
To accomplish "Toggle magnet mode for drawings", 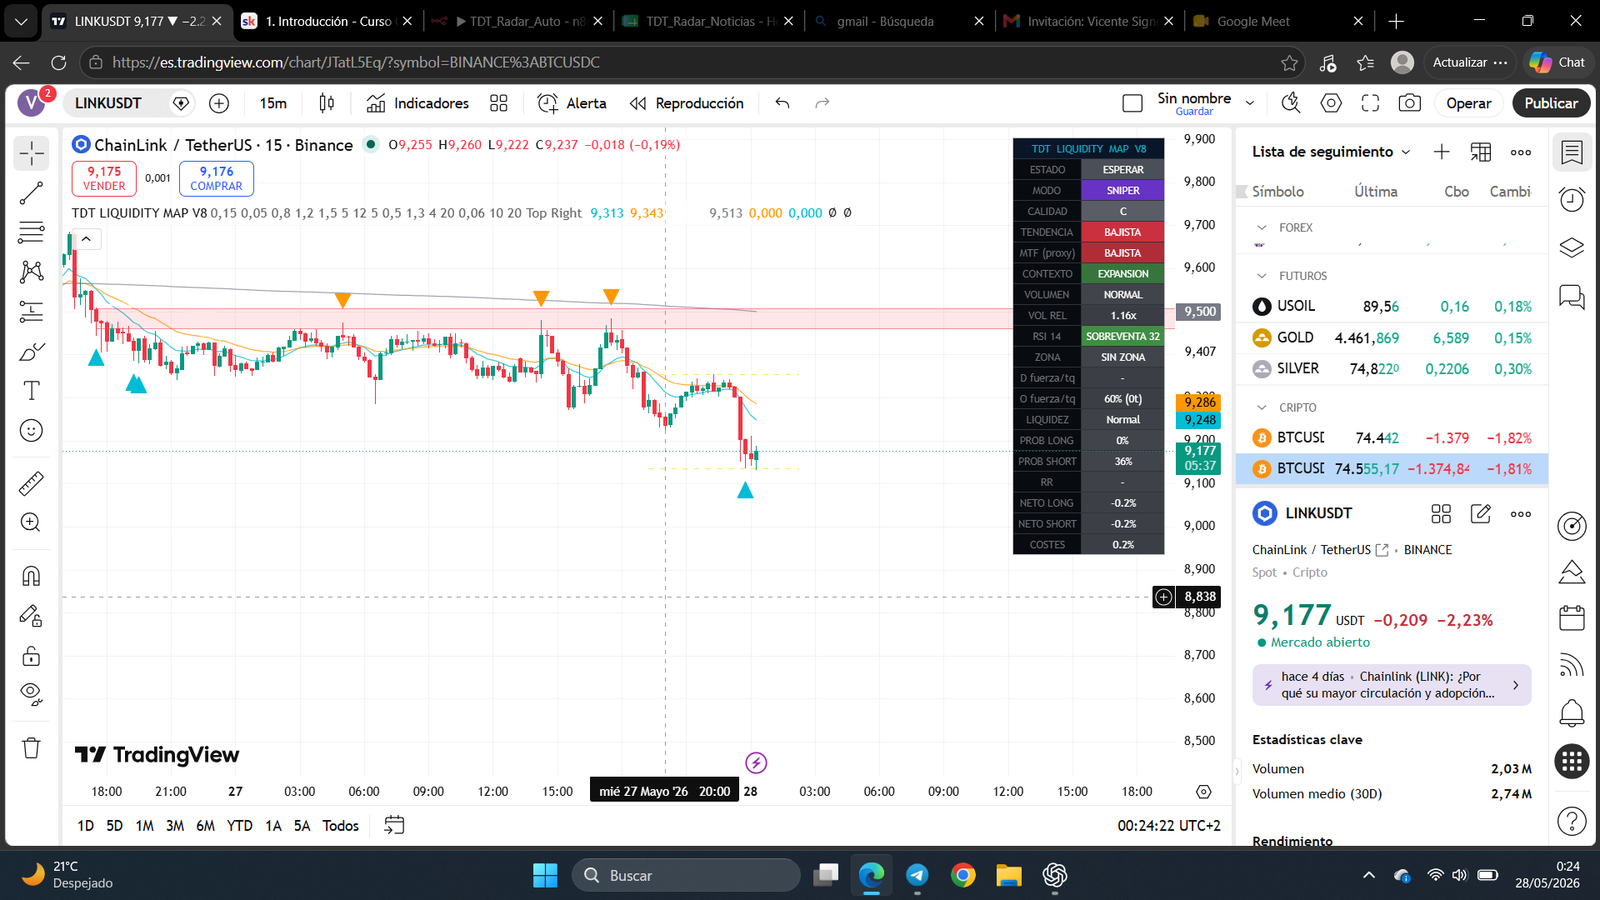I will tap(32, 576).
